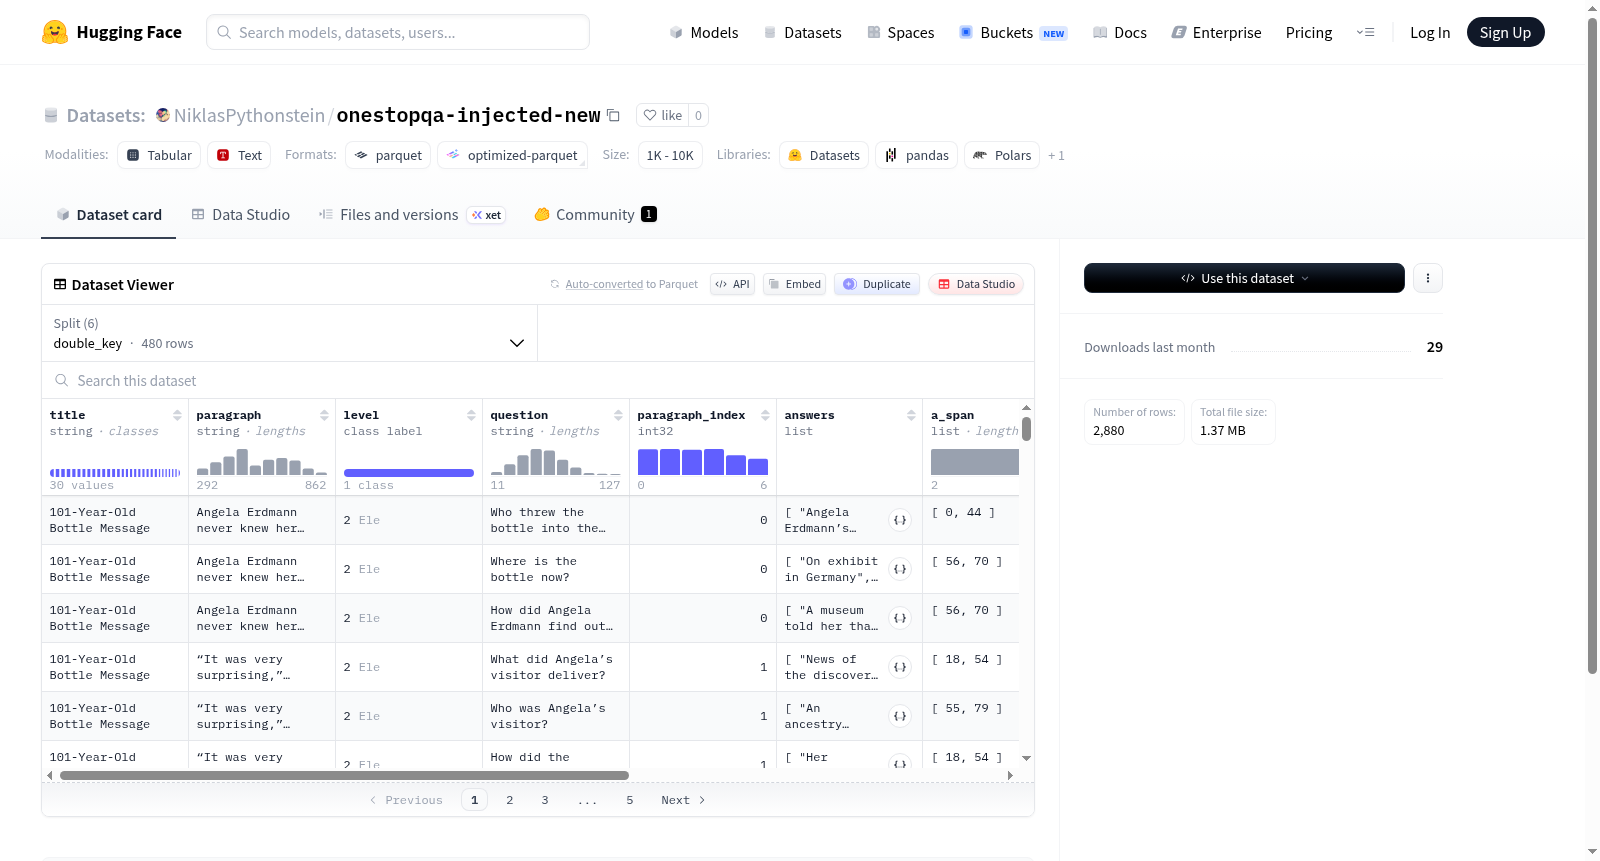Click the question lengths histogram

tap(556, 462)
